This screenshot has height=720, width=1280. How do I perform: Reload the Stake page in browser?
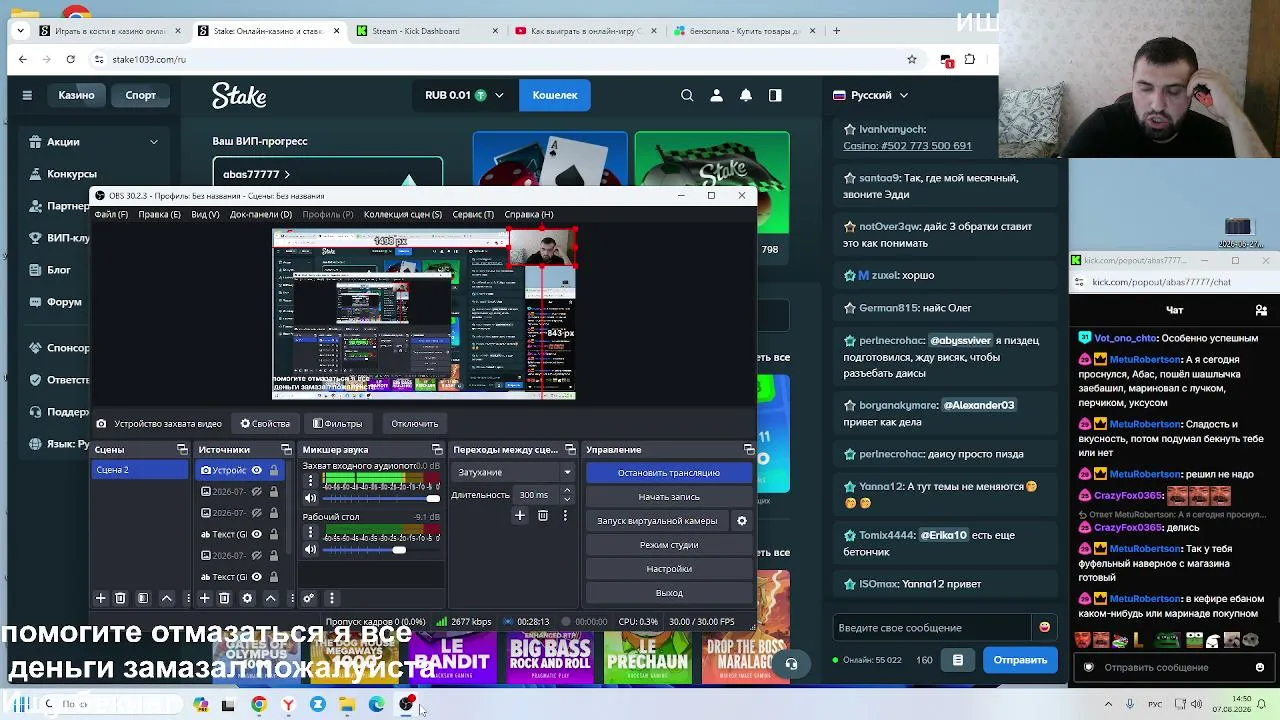pos(71,59)
